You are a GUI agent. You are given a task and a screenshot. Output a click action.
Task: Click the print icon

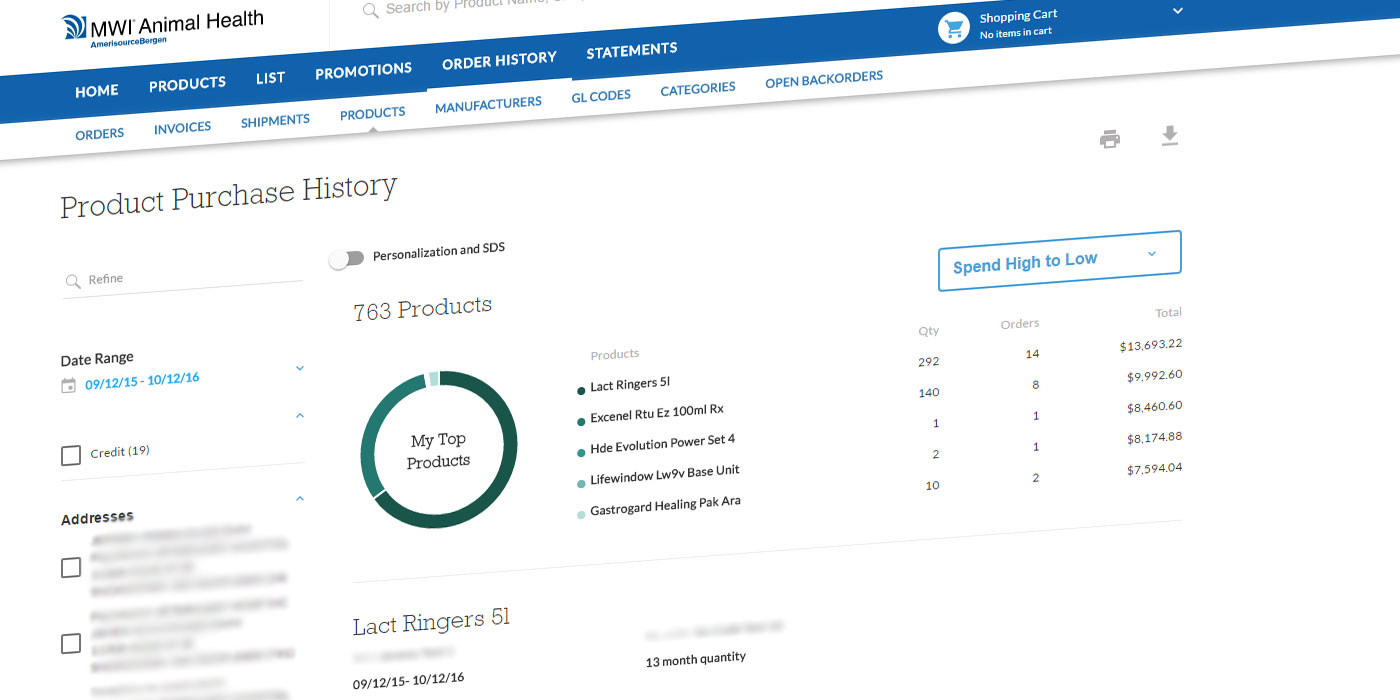click(x=1110, y=140)
